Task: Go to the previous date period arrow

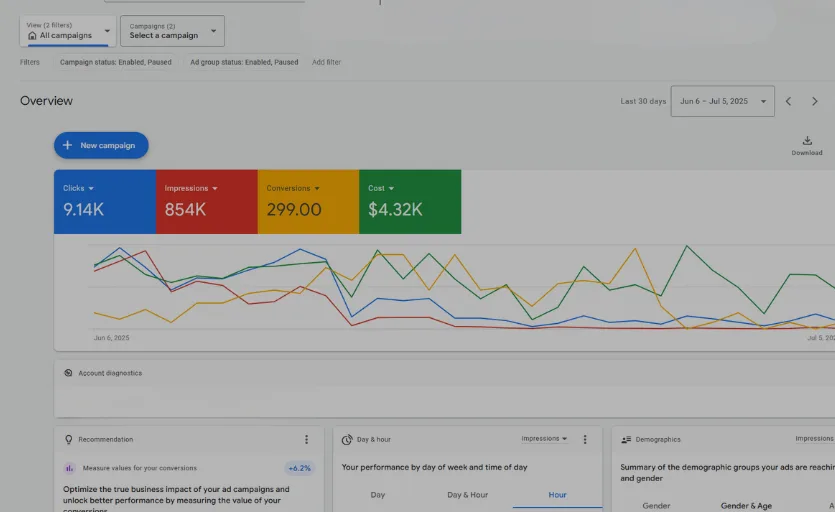Action: [x=789, y=101]
